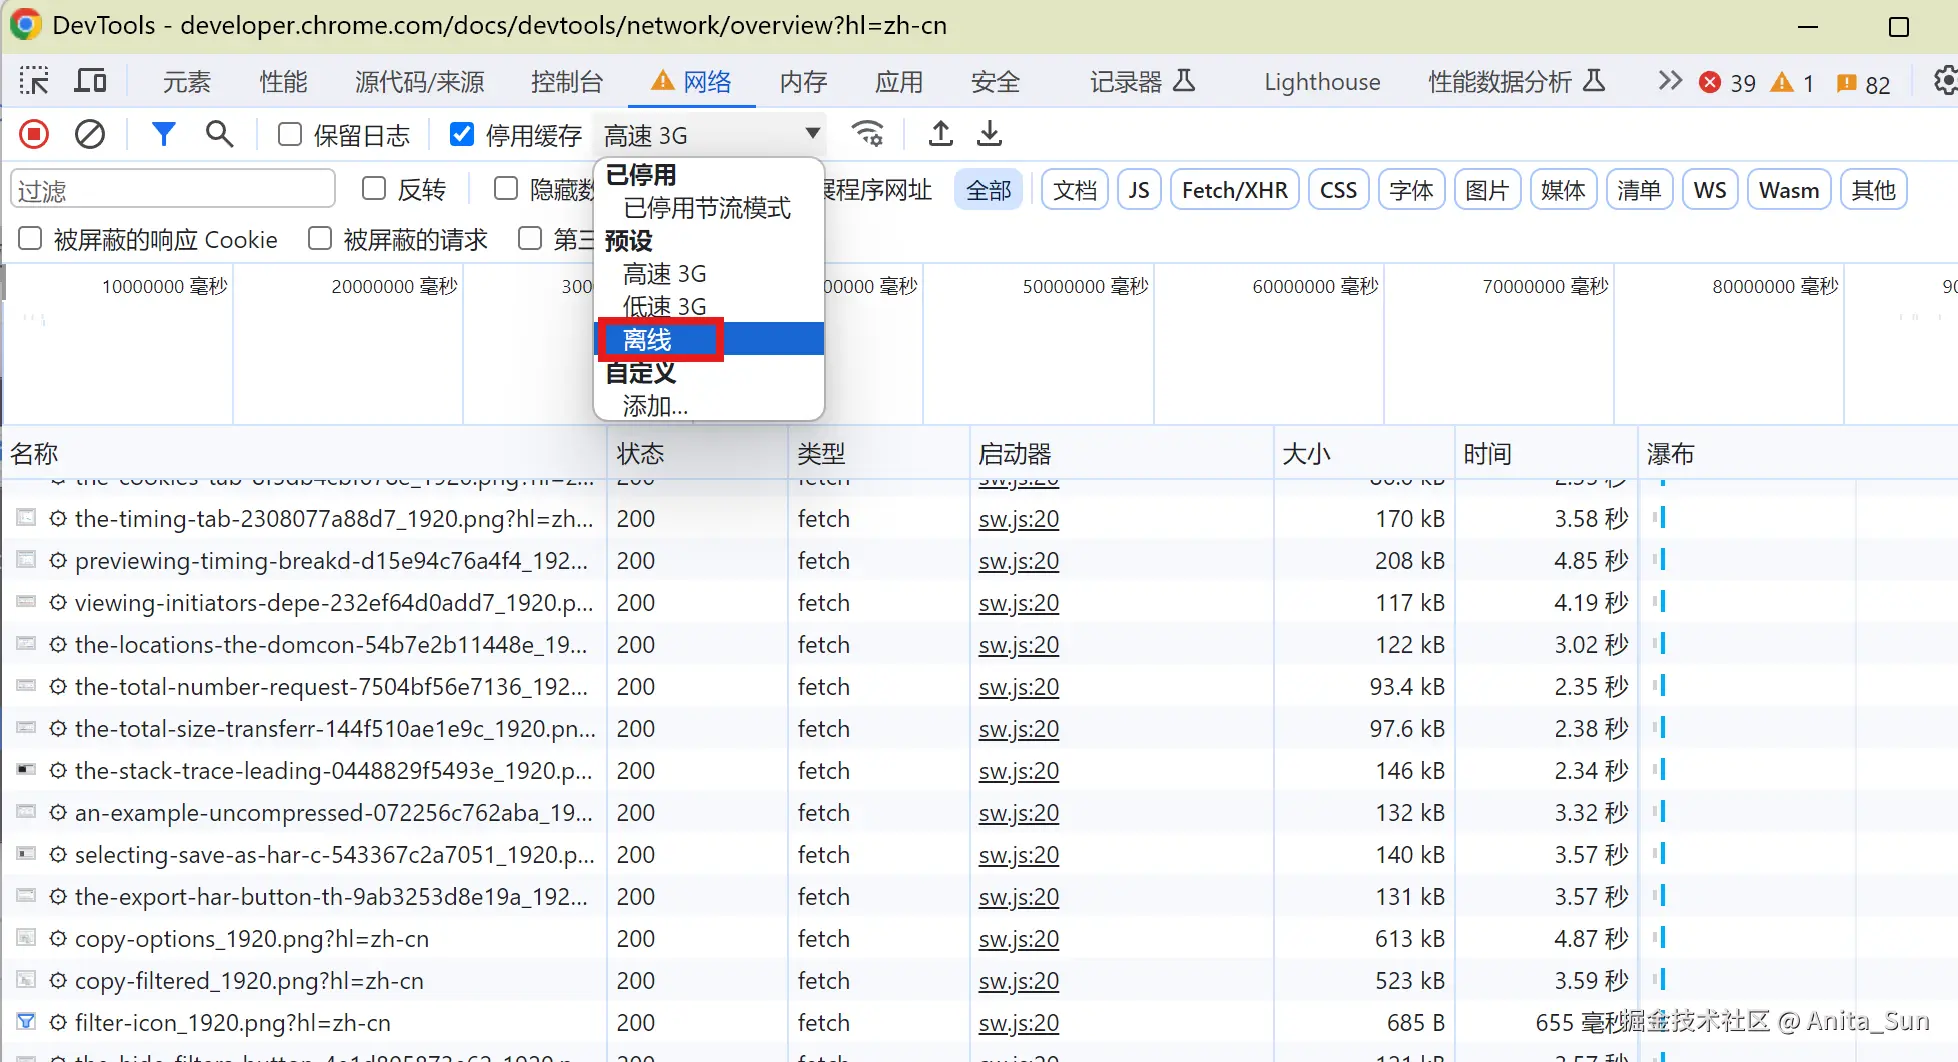Image resolution: width=1958 pixels, height=1062 pixels.
Task: Switch to the 性能 tab
Action: point(284,82)
